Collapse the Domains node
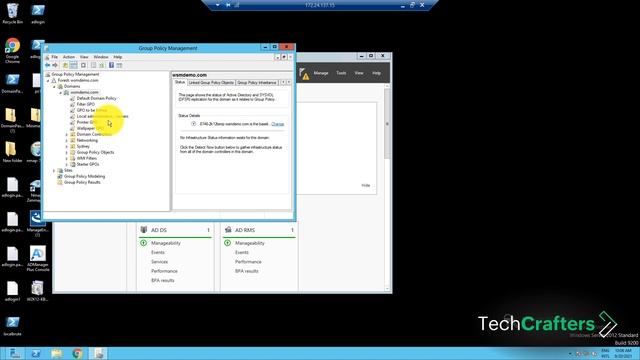The image size is (640, 360). (54, 87)
